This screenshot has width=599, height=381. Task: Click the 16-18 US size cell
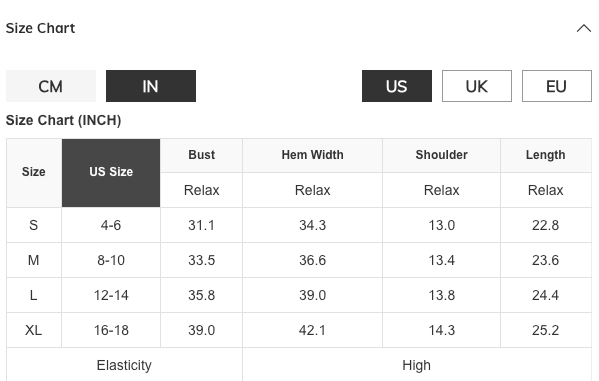[x=111, y=330]
